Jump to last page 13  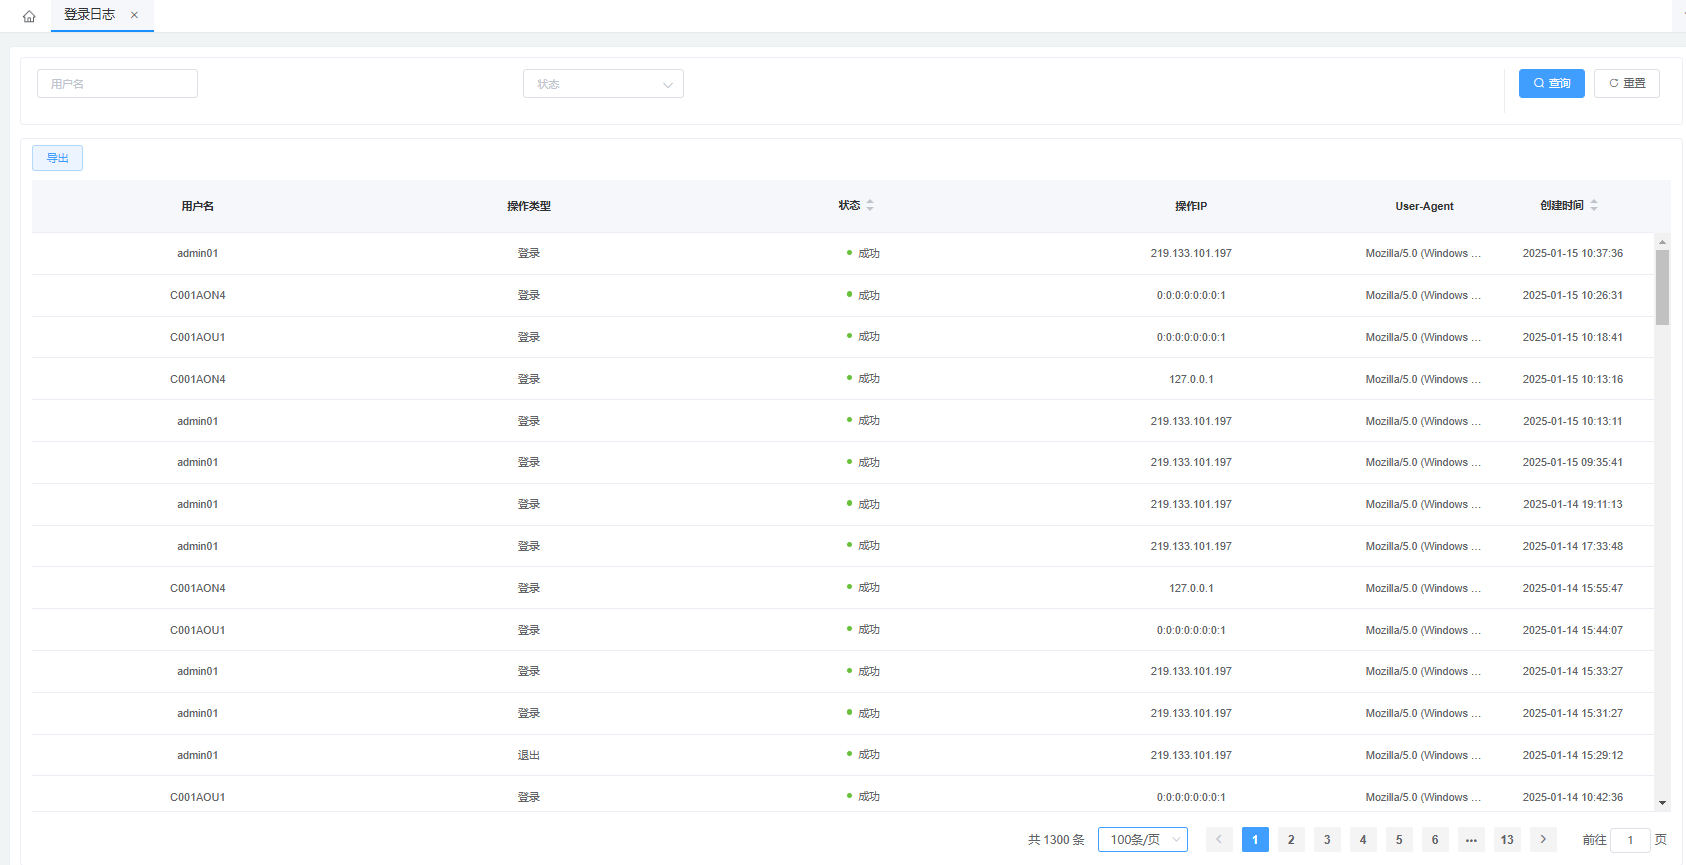tap(1507, 840)
